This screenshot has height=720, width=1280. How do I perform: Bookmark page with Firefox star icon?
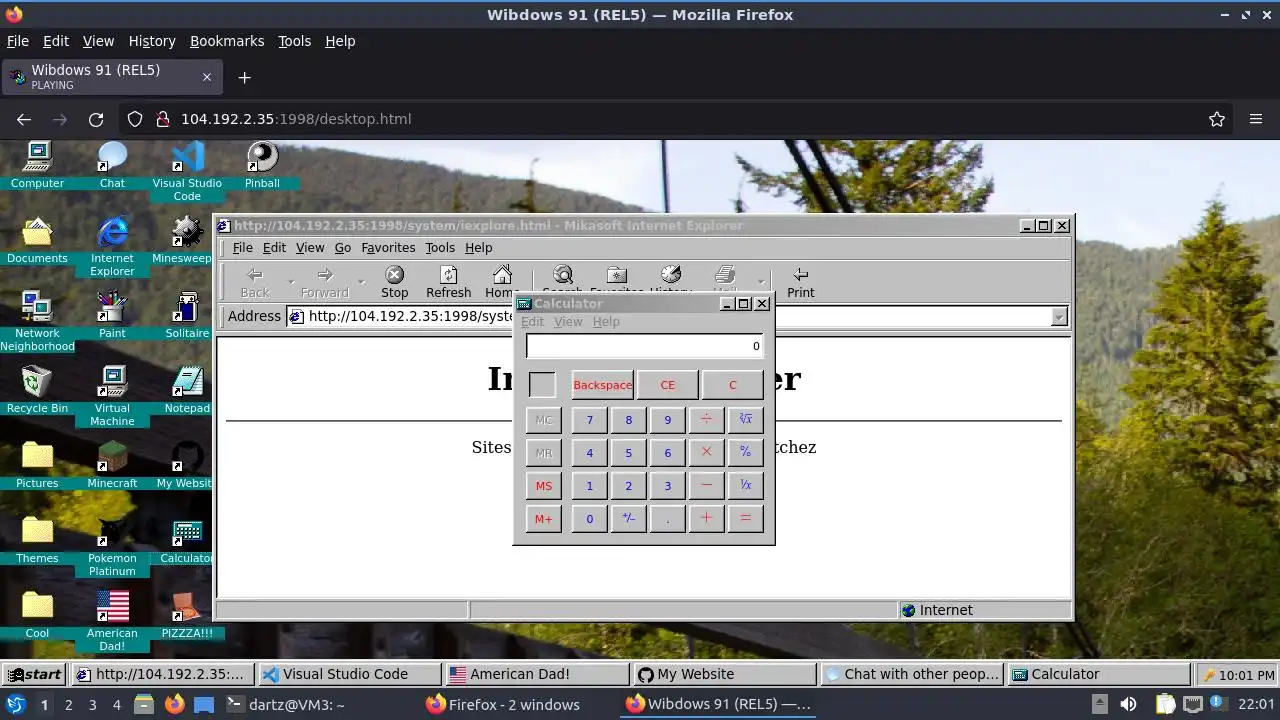point(1217,119)
